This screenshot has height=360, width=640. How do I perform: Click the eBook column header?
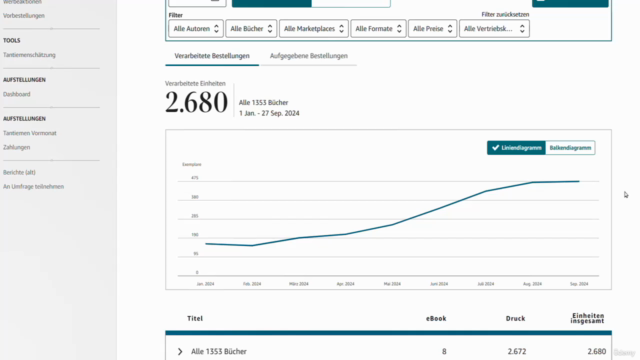[x=436, y=318]
